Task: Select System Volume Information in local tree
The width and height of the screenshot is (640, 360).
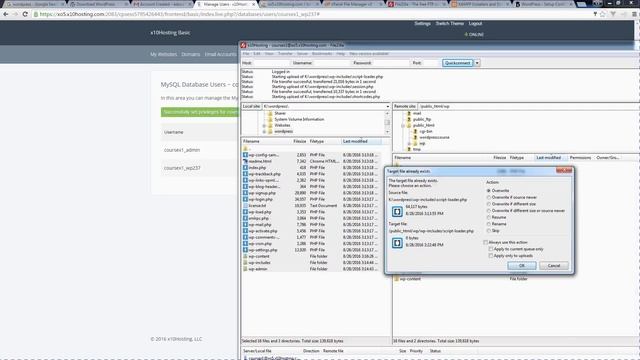Action: [299, 120]
